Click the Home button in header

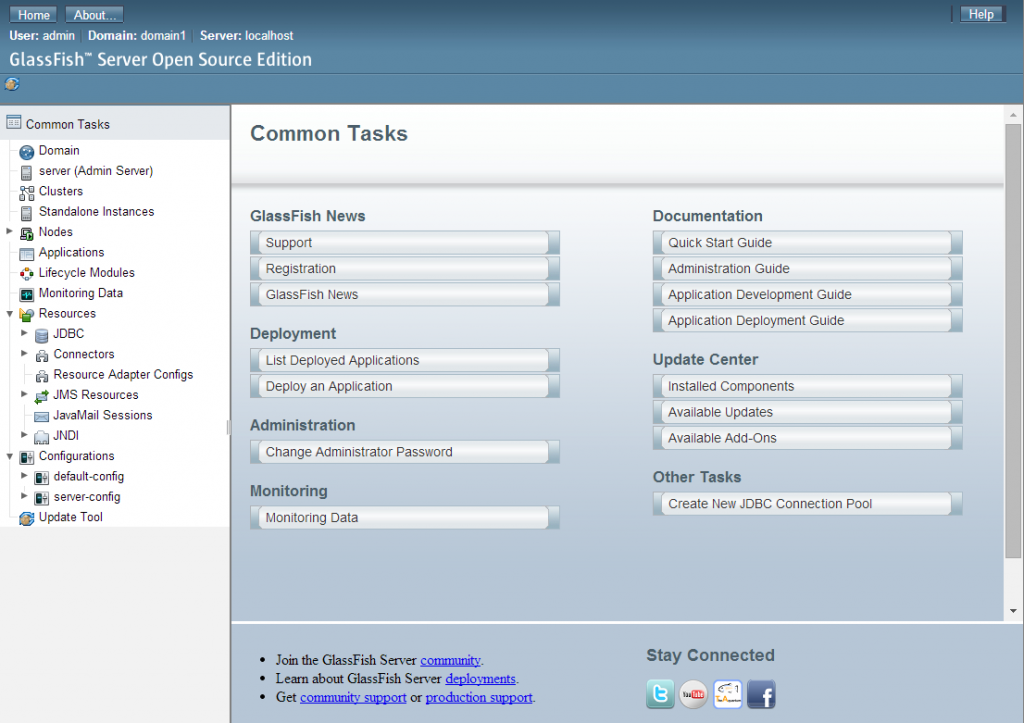(x=34, y=15)
